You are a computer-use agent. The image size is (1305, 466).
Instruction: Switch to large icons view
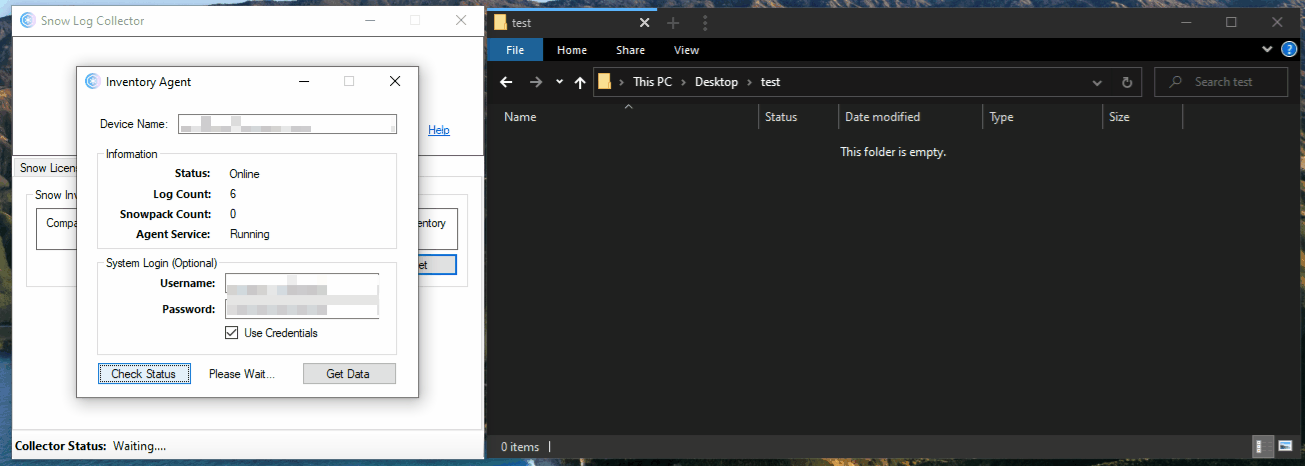(x=1285, y=446)
